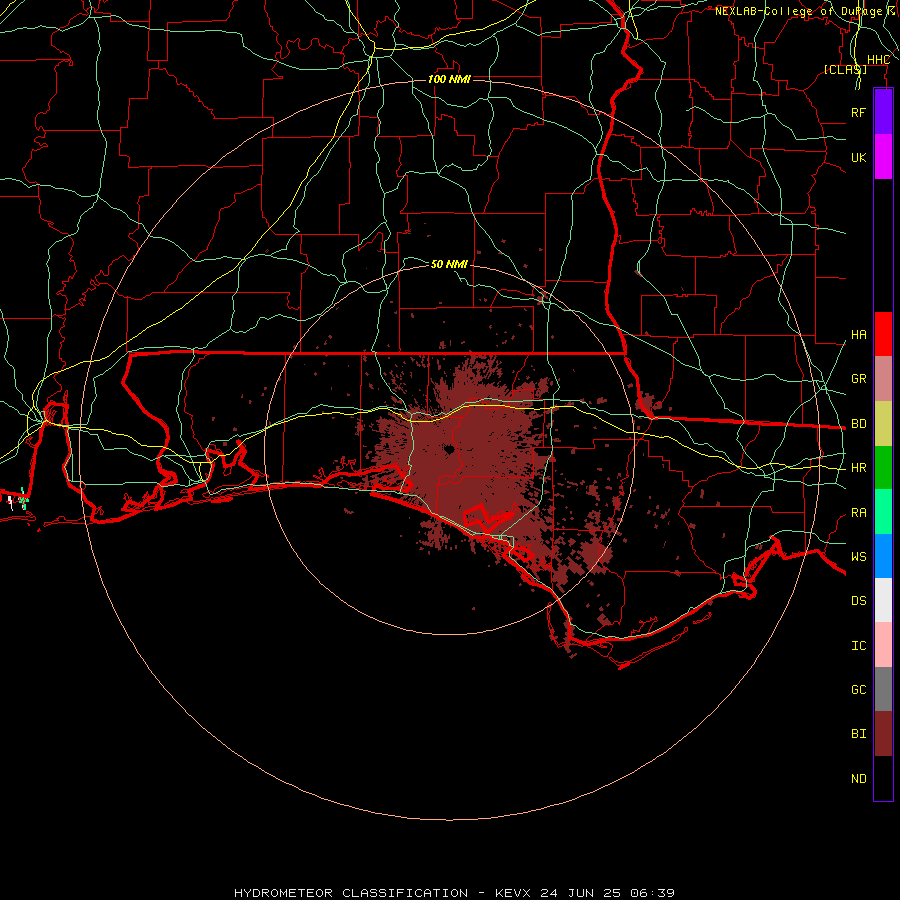Image resolution: width=900 pixels, height=900 pixels.
Task: Click the GC gray legend color swatch
Action: 883,689
